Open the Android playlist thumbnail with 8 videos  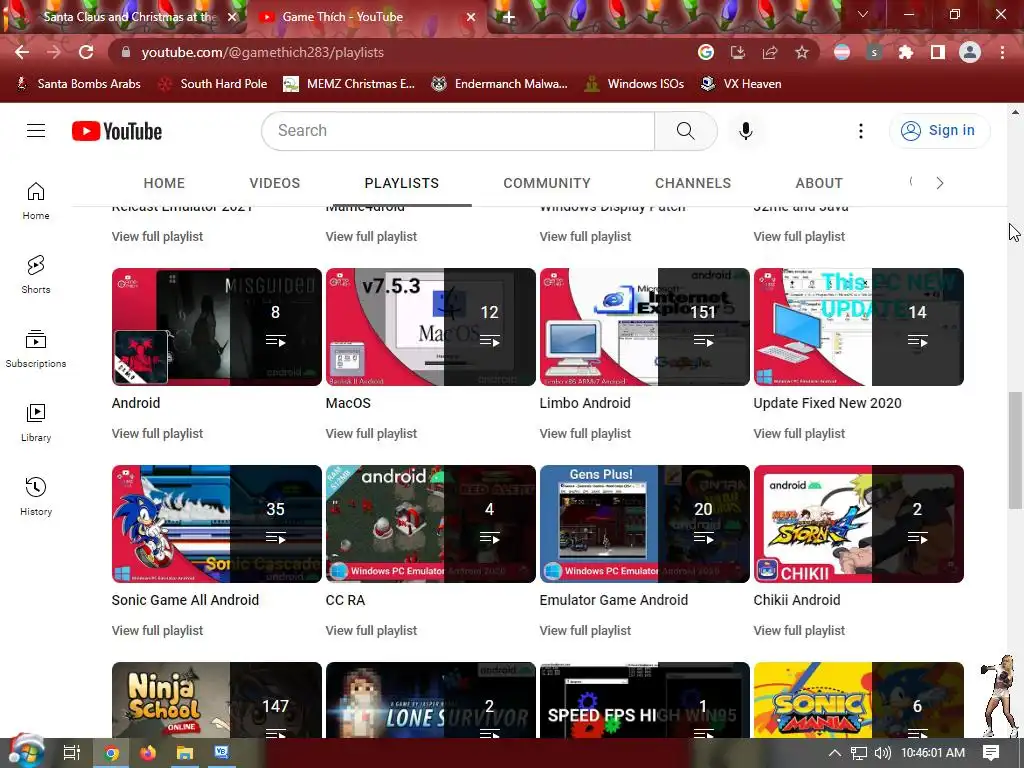(217, 327)
